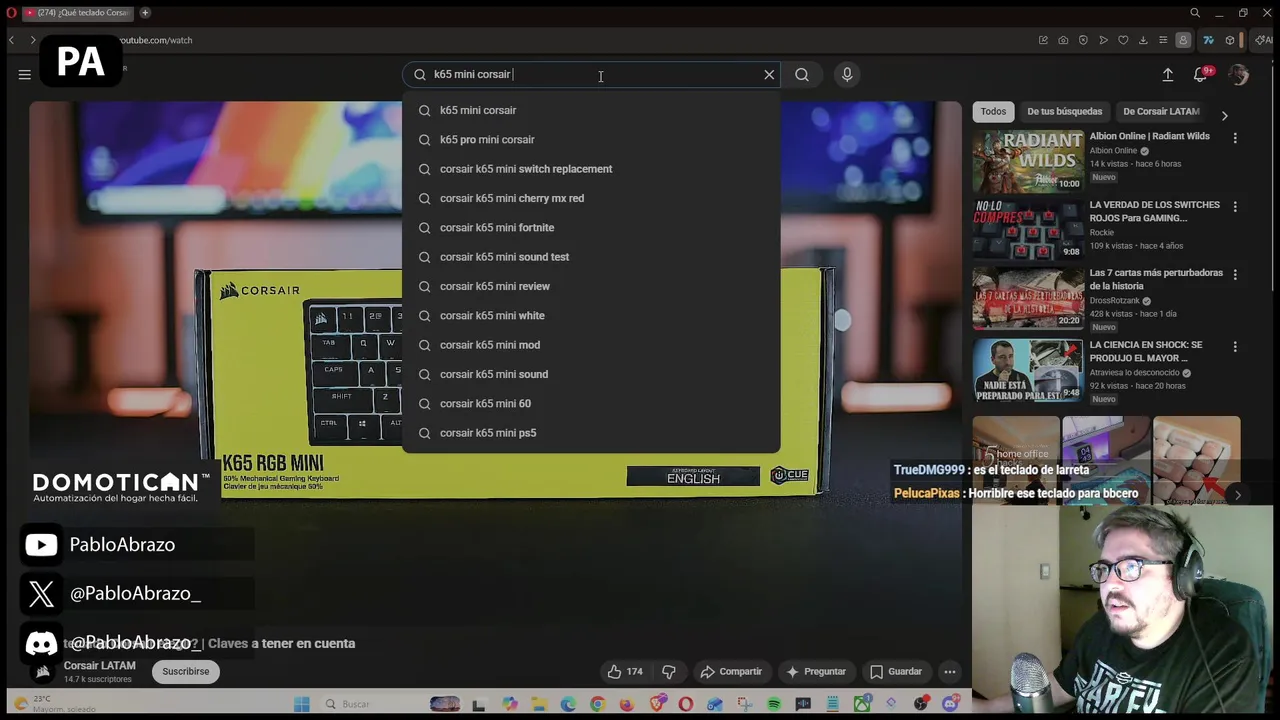Open Spotify from the taskbar
Screen dimensions: 1280x720
click(x=774, y=704)
